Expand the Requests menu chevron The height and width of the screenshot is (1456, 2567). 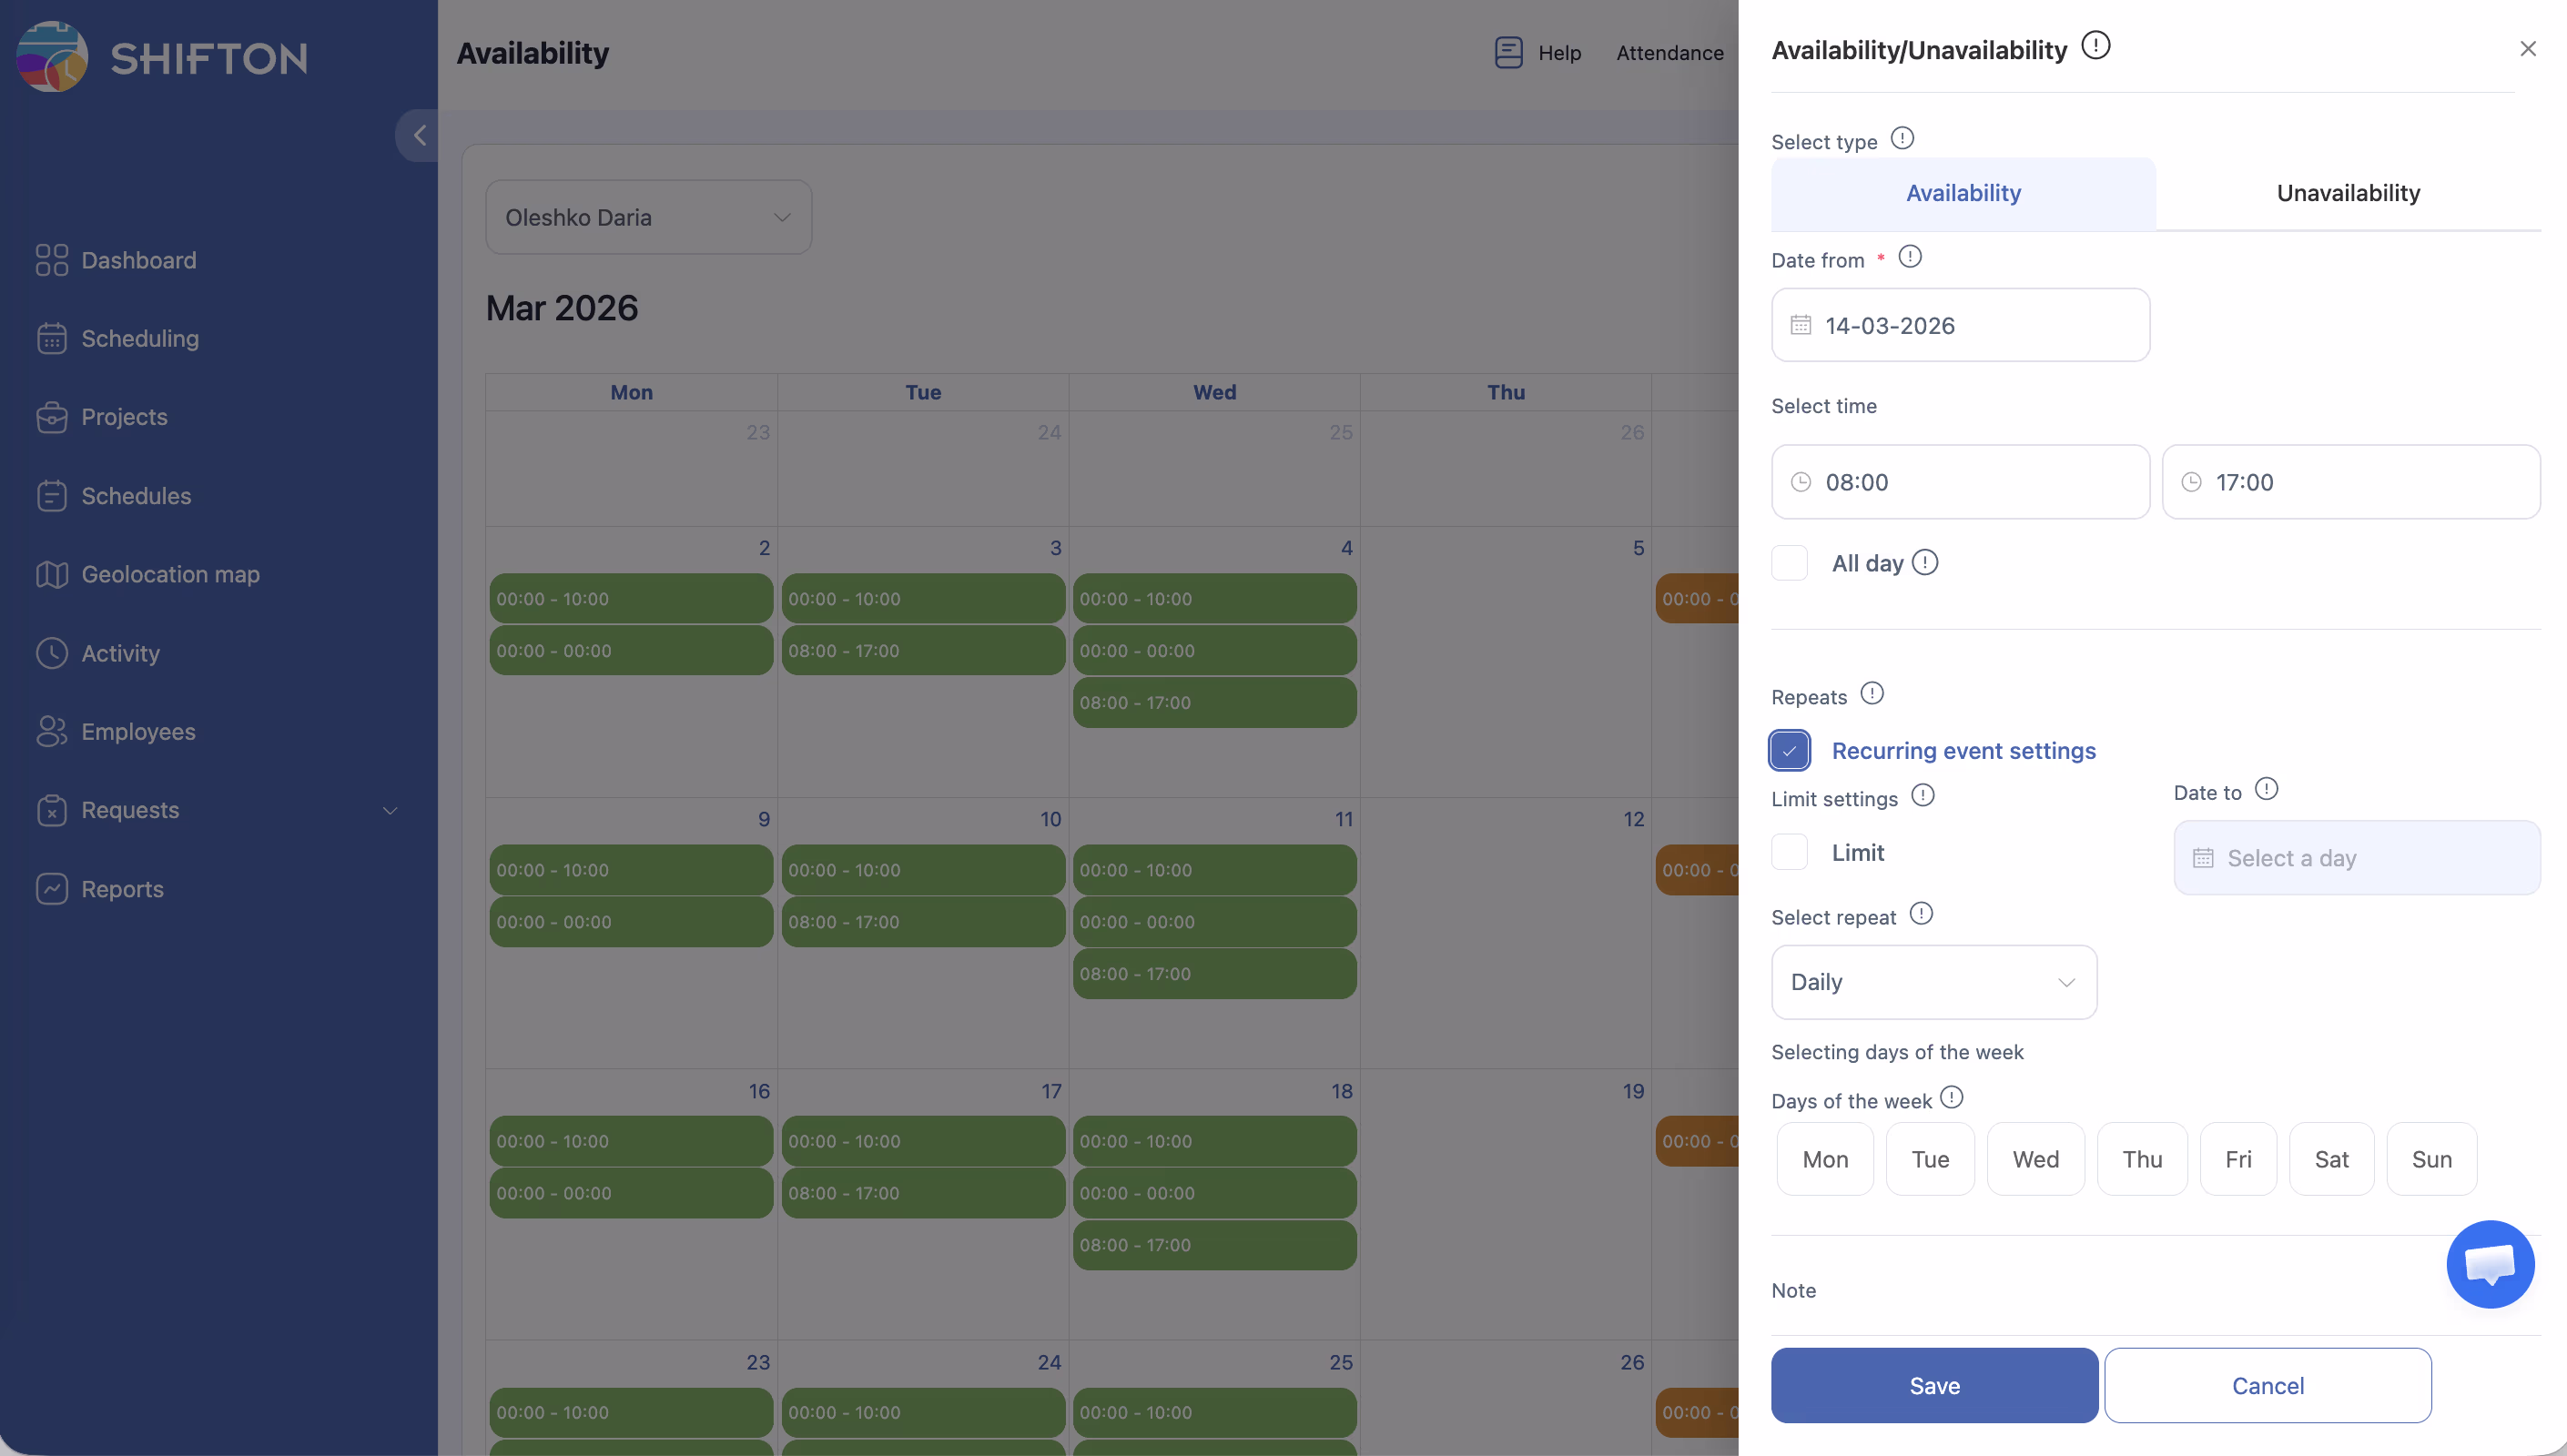coord(390,810)
